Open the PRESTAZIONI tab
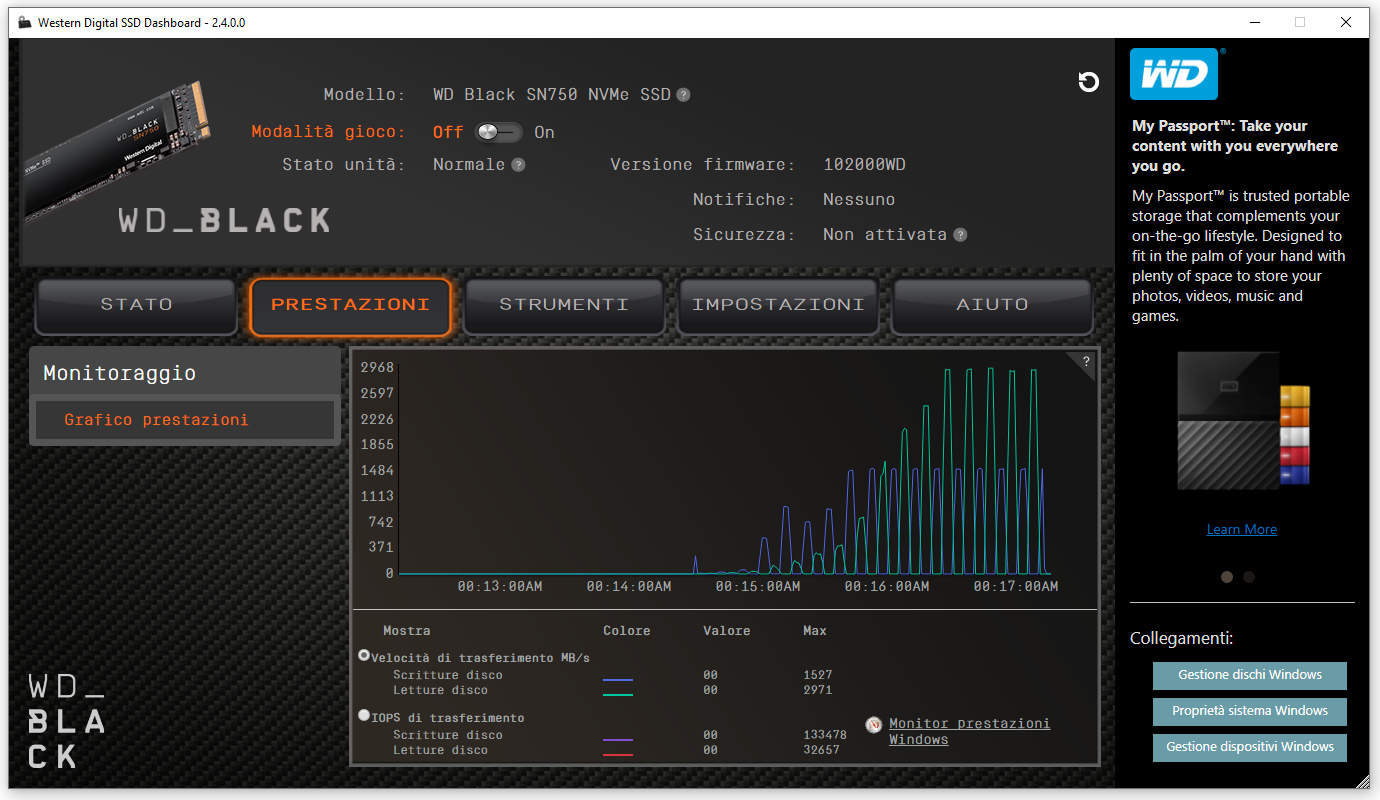This screenshot has height=800, width=1380. pos(351,305)
